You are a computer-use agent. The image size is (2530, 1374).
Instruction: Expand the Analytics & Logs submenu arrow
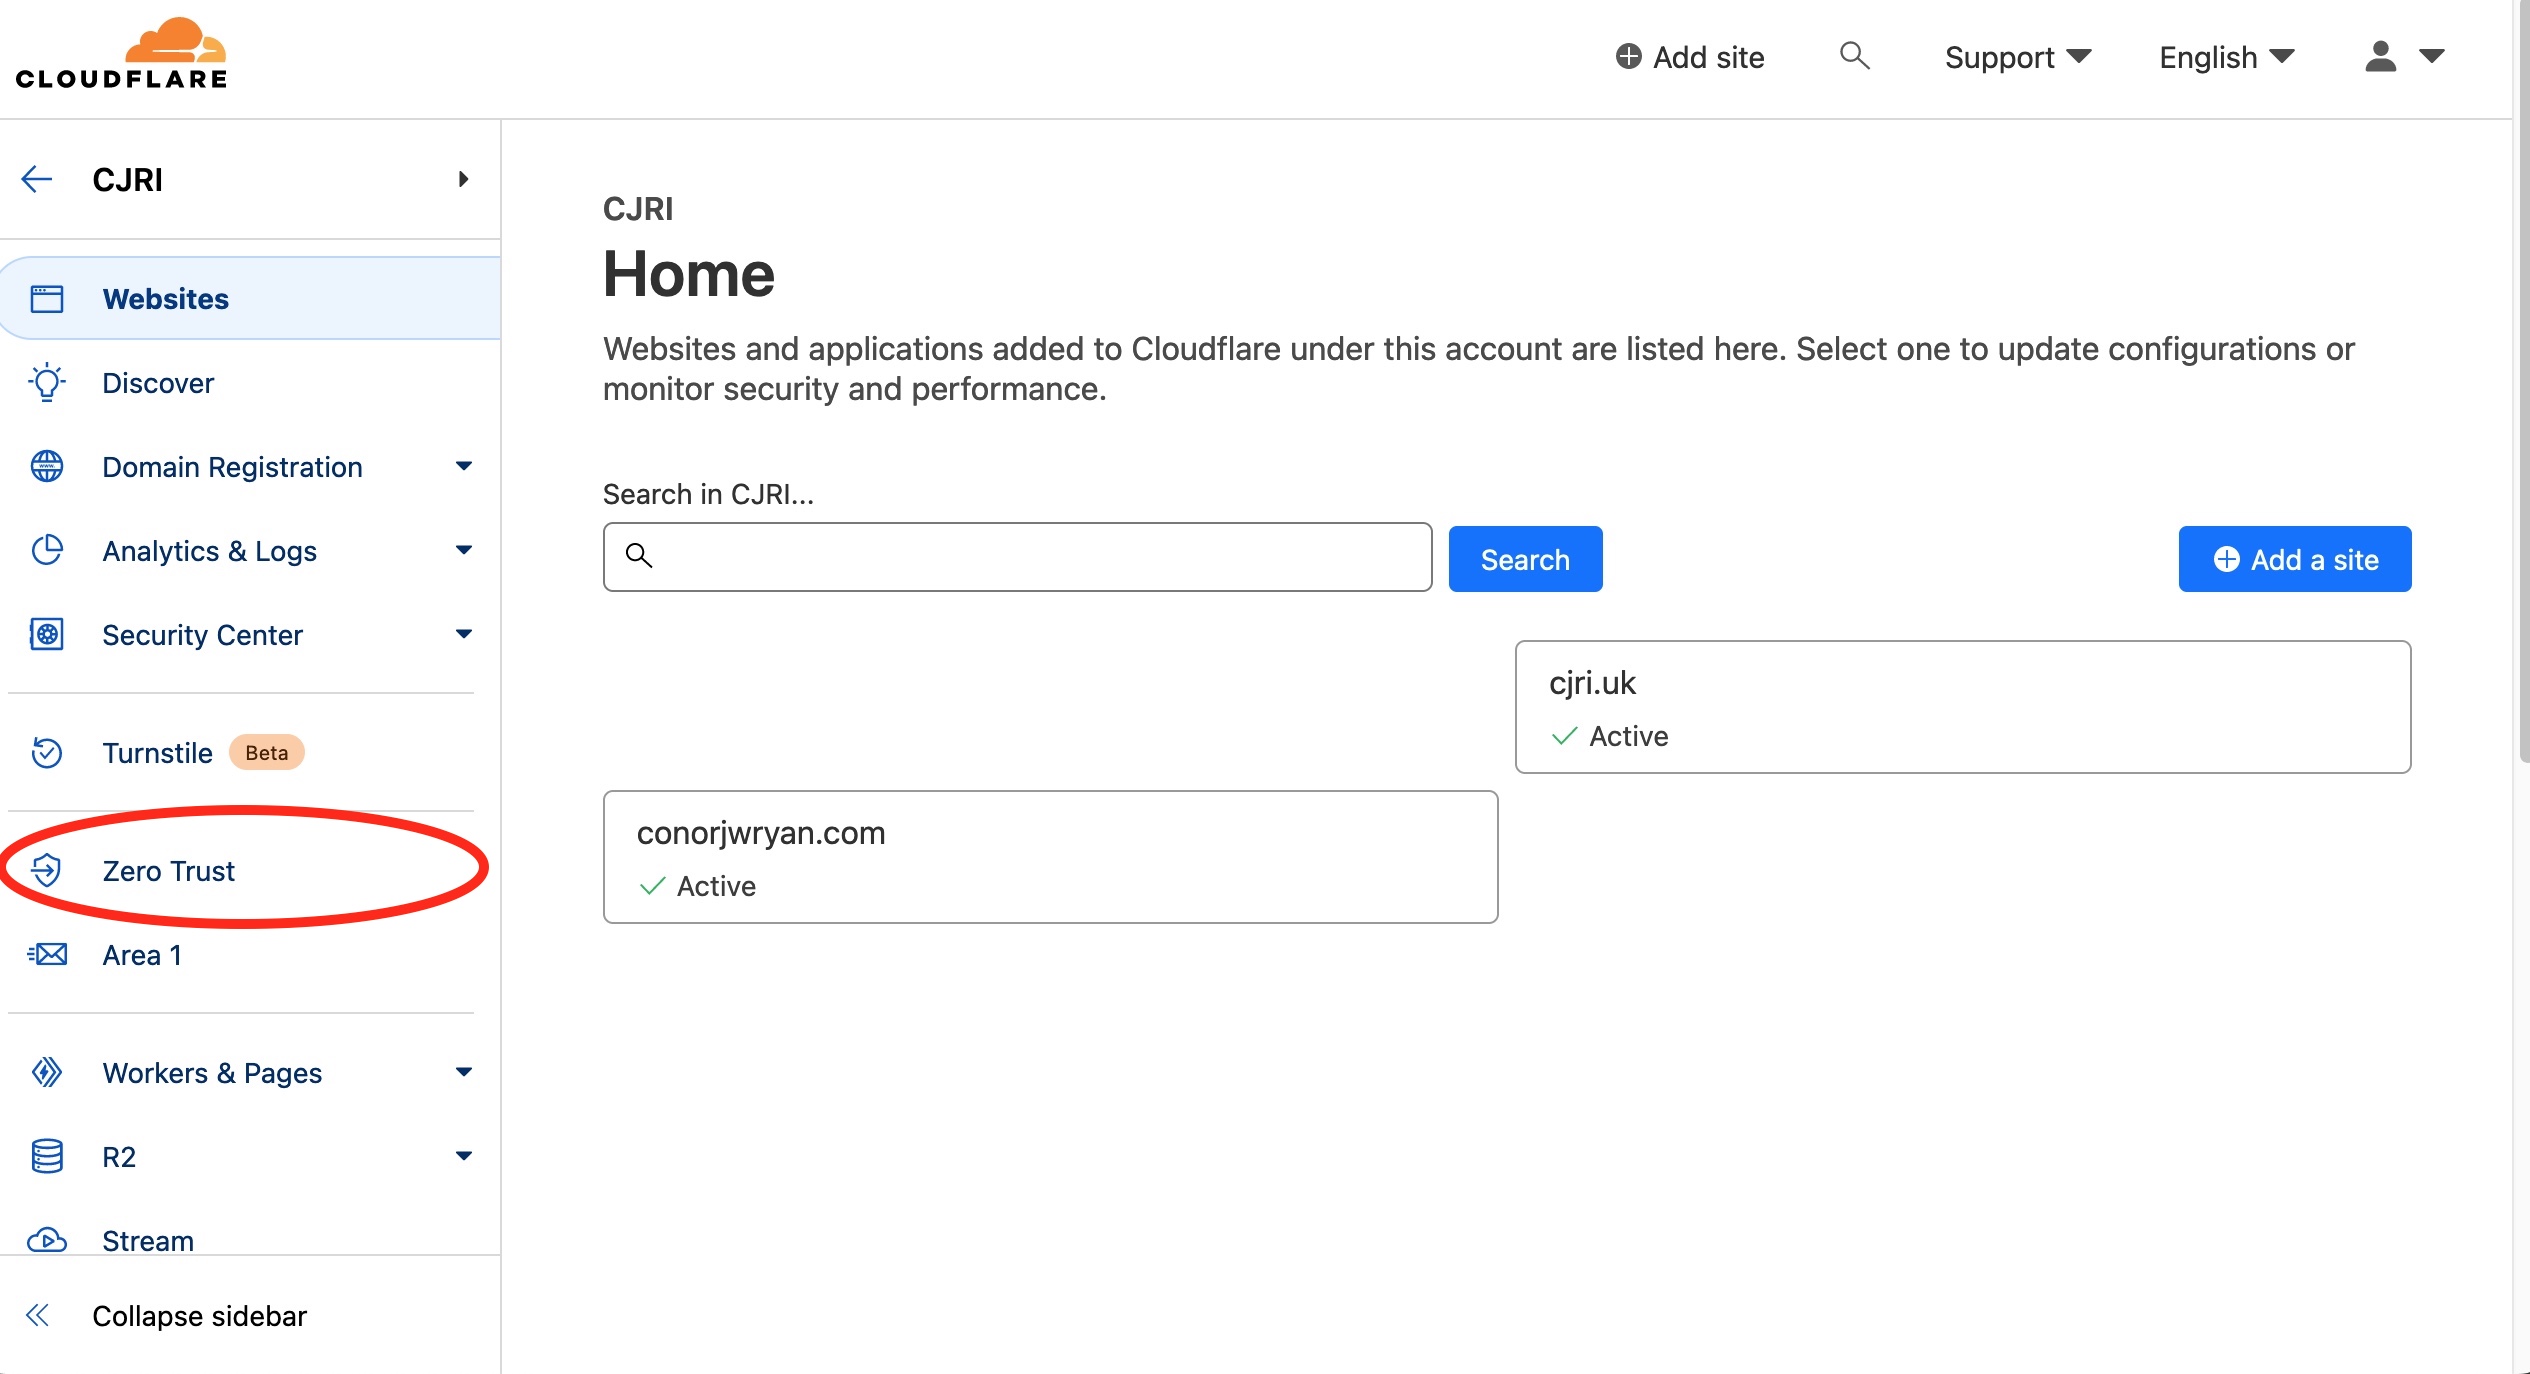tap(464, 550)
